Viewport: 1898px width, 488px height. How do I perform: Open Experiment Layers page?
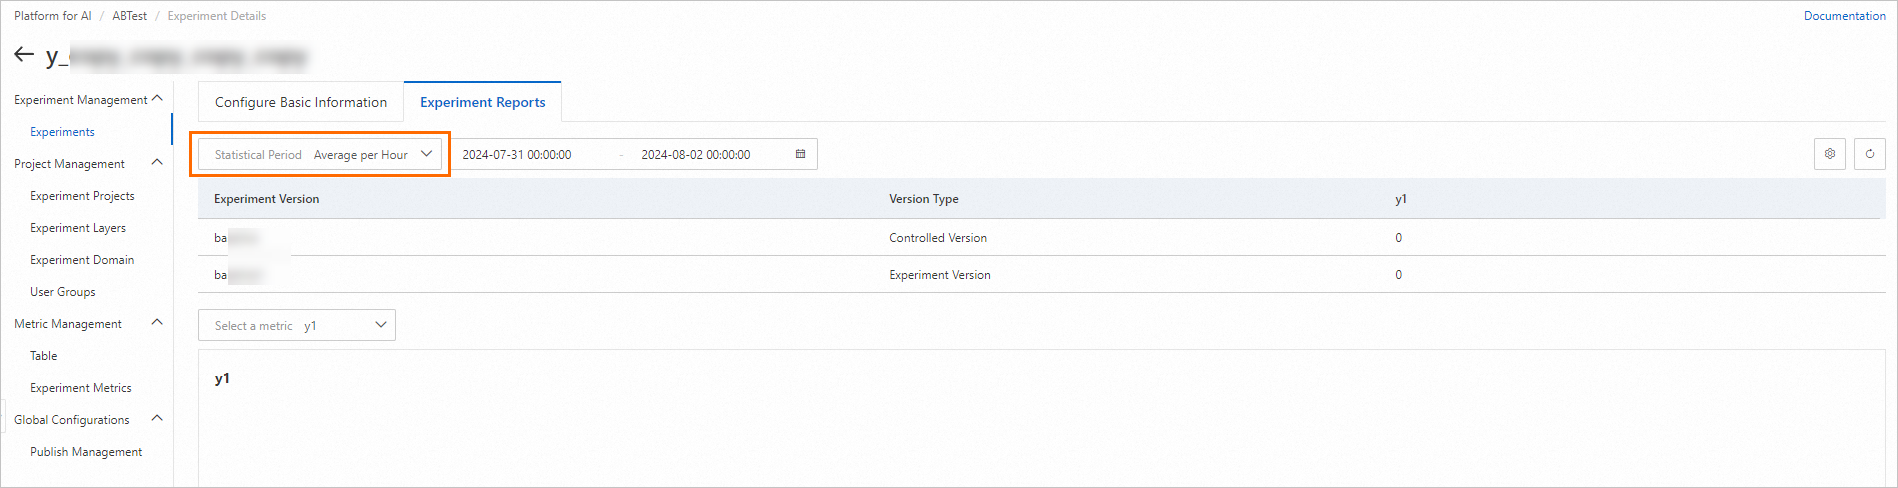pos(78,228)
